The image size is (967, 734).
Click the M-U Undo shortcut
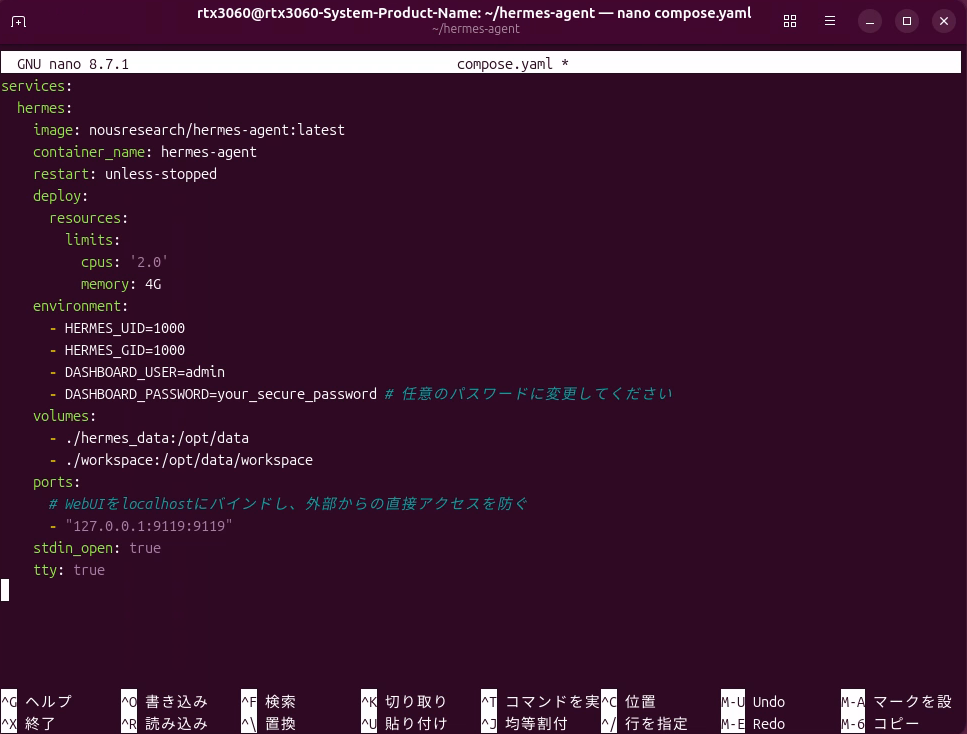click(x=753, y=701)
